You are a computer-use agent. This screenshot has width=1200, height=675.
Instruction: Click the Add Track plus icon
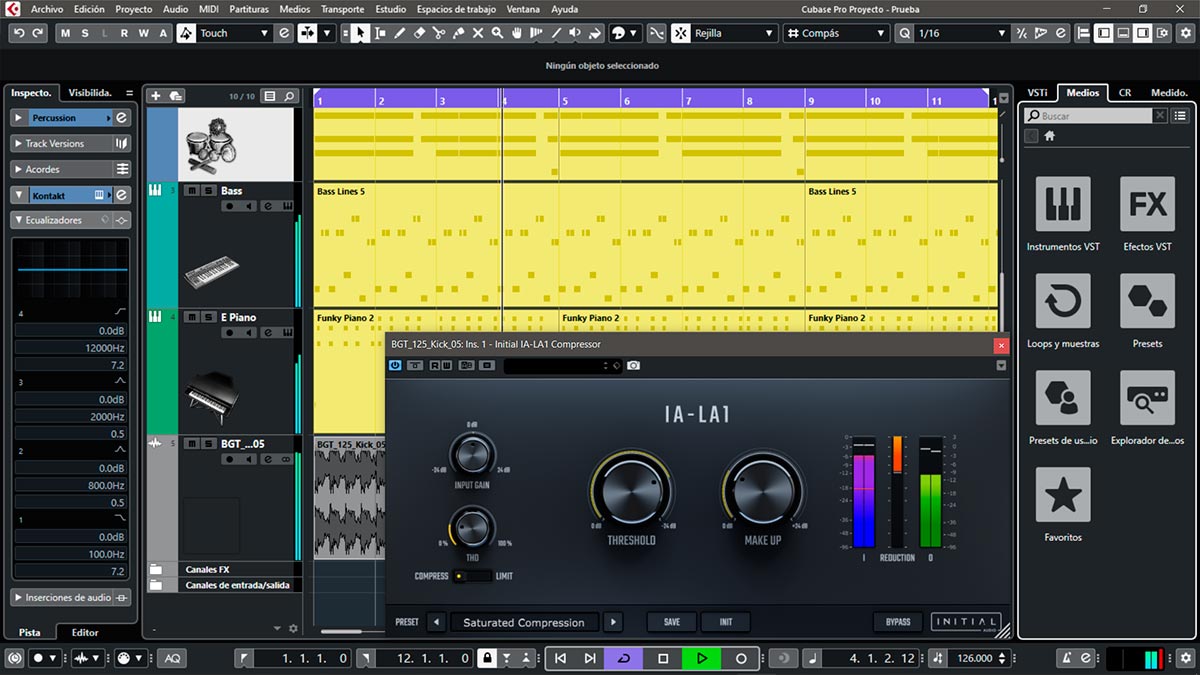(x=155, y=96)
